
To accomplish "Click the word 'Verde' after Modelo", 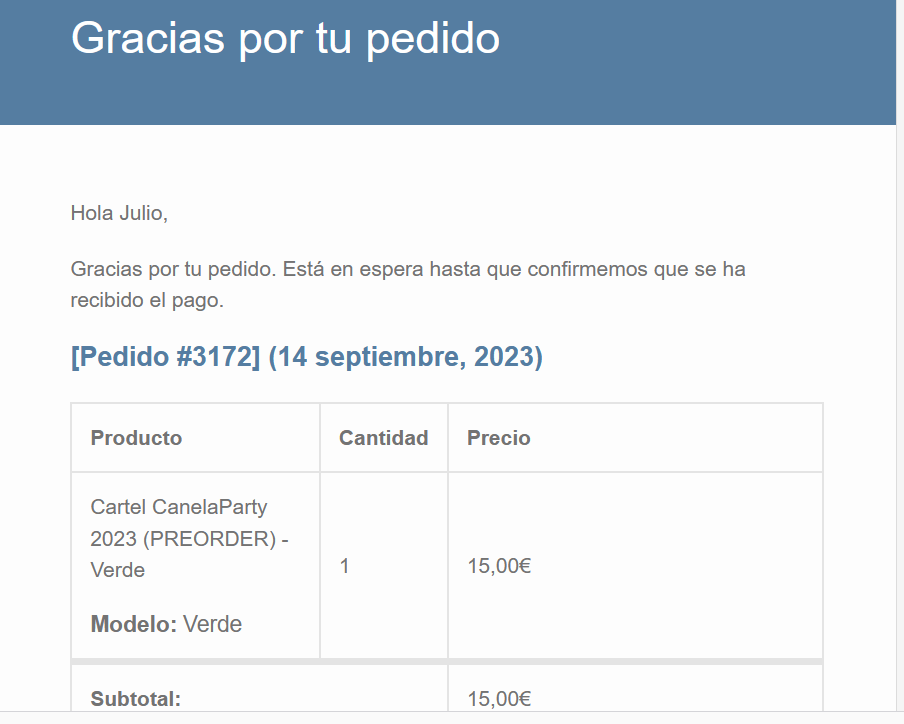I will (x=212, y=624).
